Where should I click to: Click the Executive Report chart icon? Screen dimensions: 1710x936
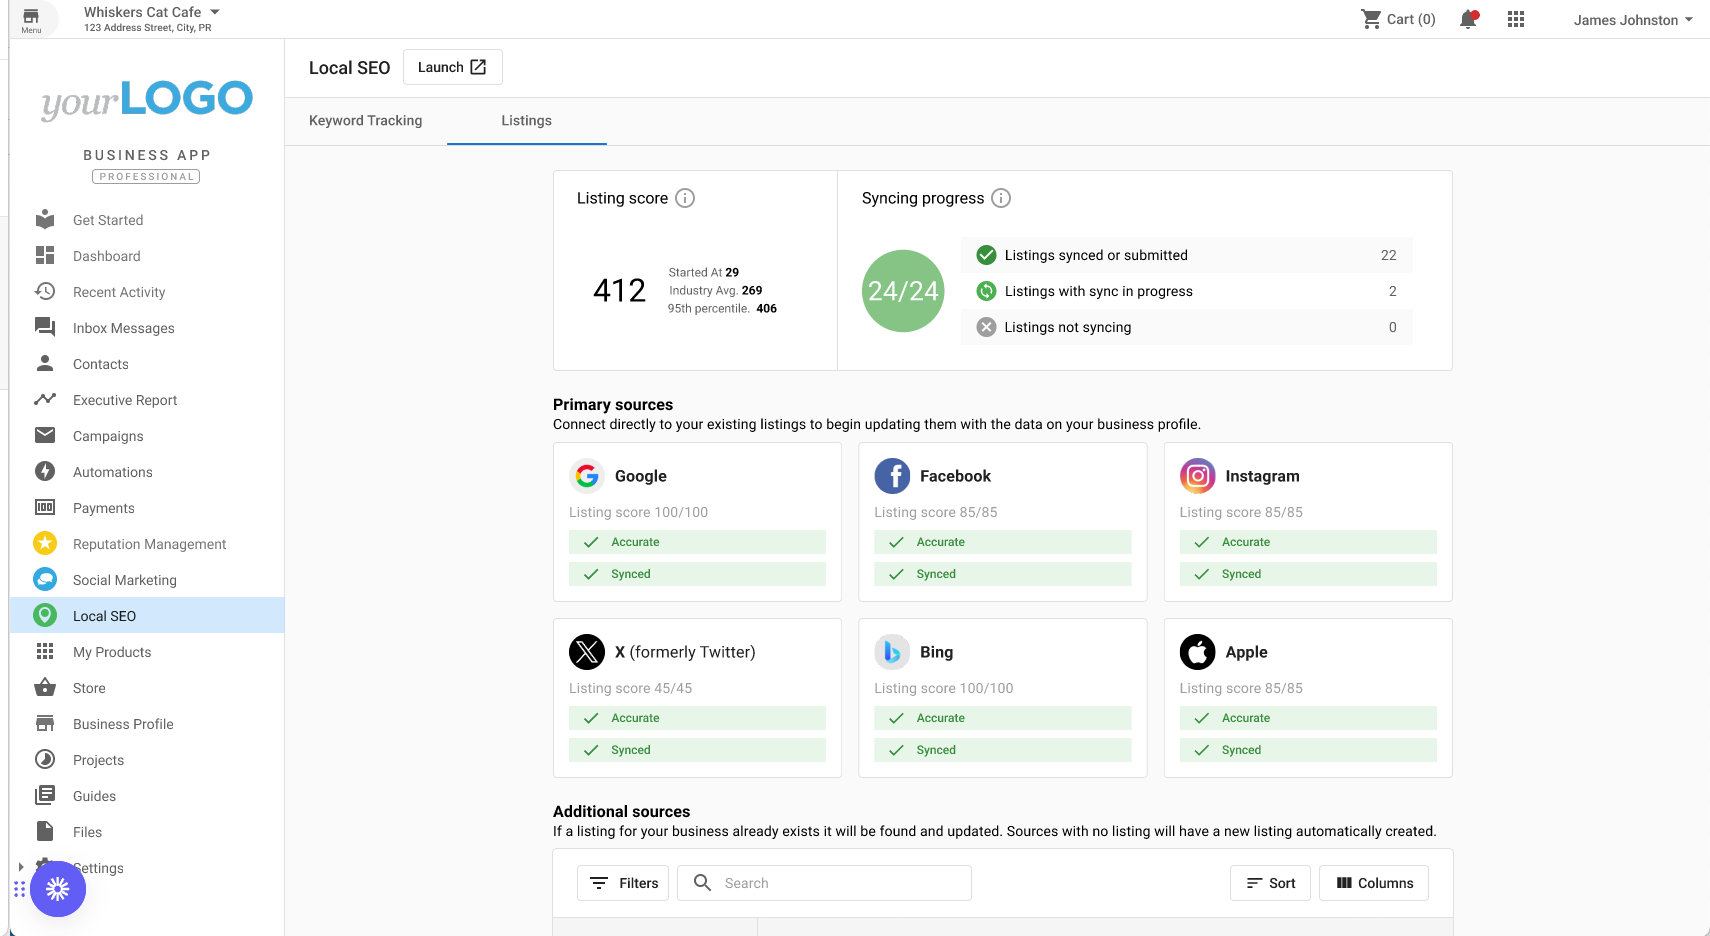click(x=45, y=399)
